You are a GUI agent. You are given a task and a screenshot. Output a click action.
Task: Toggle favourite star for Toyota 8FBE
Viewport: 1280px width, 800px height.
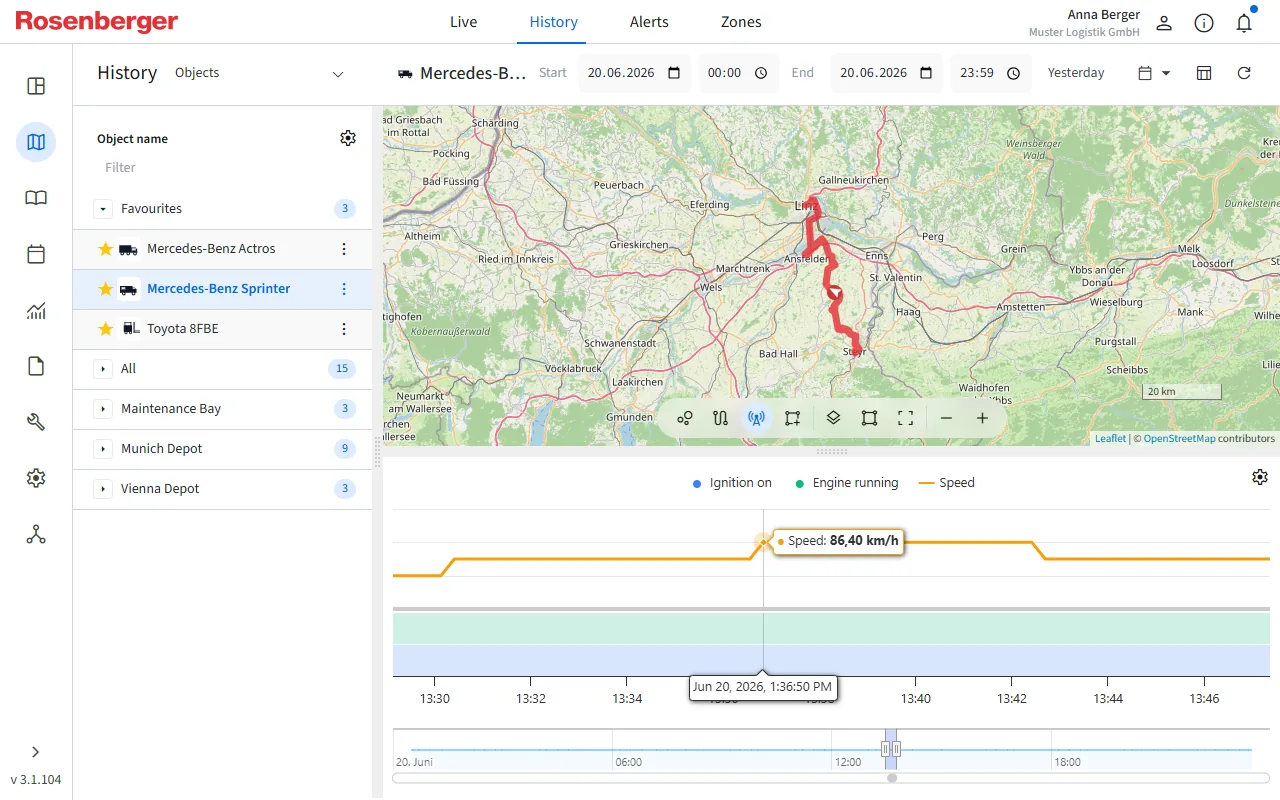click(105, 329)
